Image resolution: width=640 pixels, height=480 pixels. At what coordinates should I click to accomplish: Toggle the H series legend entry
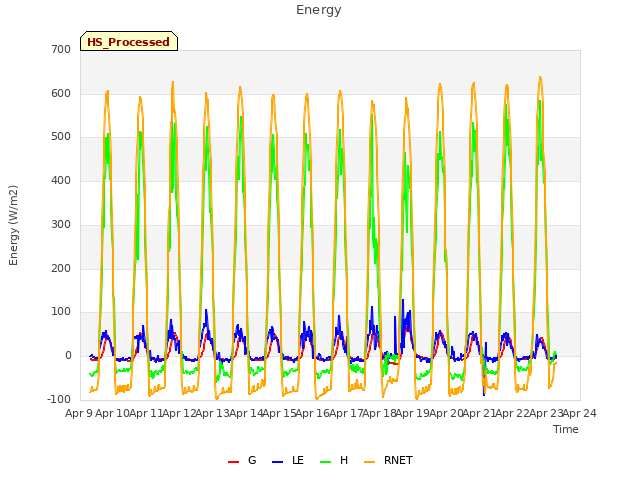334,460
